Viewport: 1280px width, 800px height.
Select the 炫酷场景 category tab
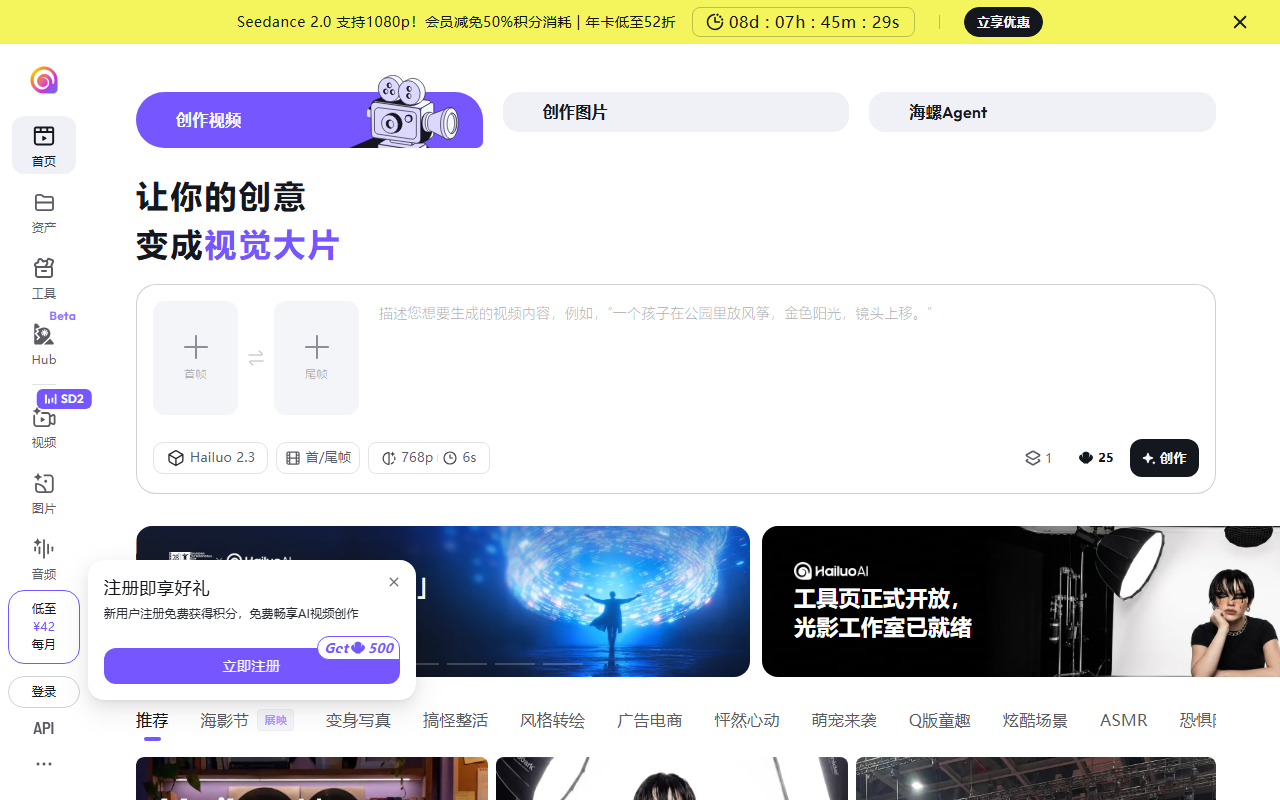1035,720
